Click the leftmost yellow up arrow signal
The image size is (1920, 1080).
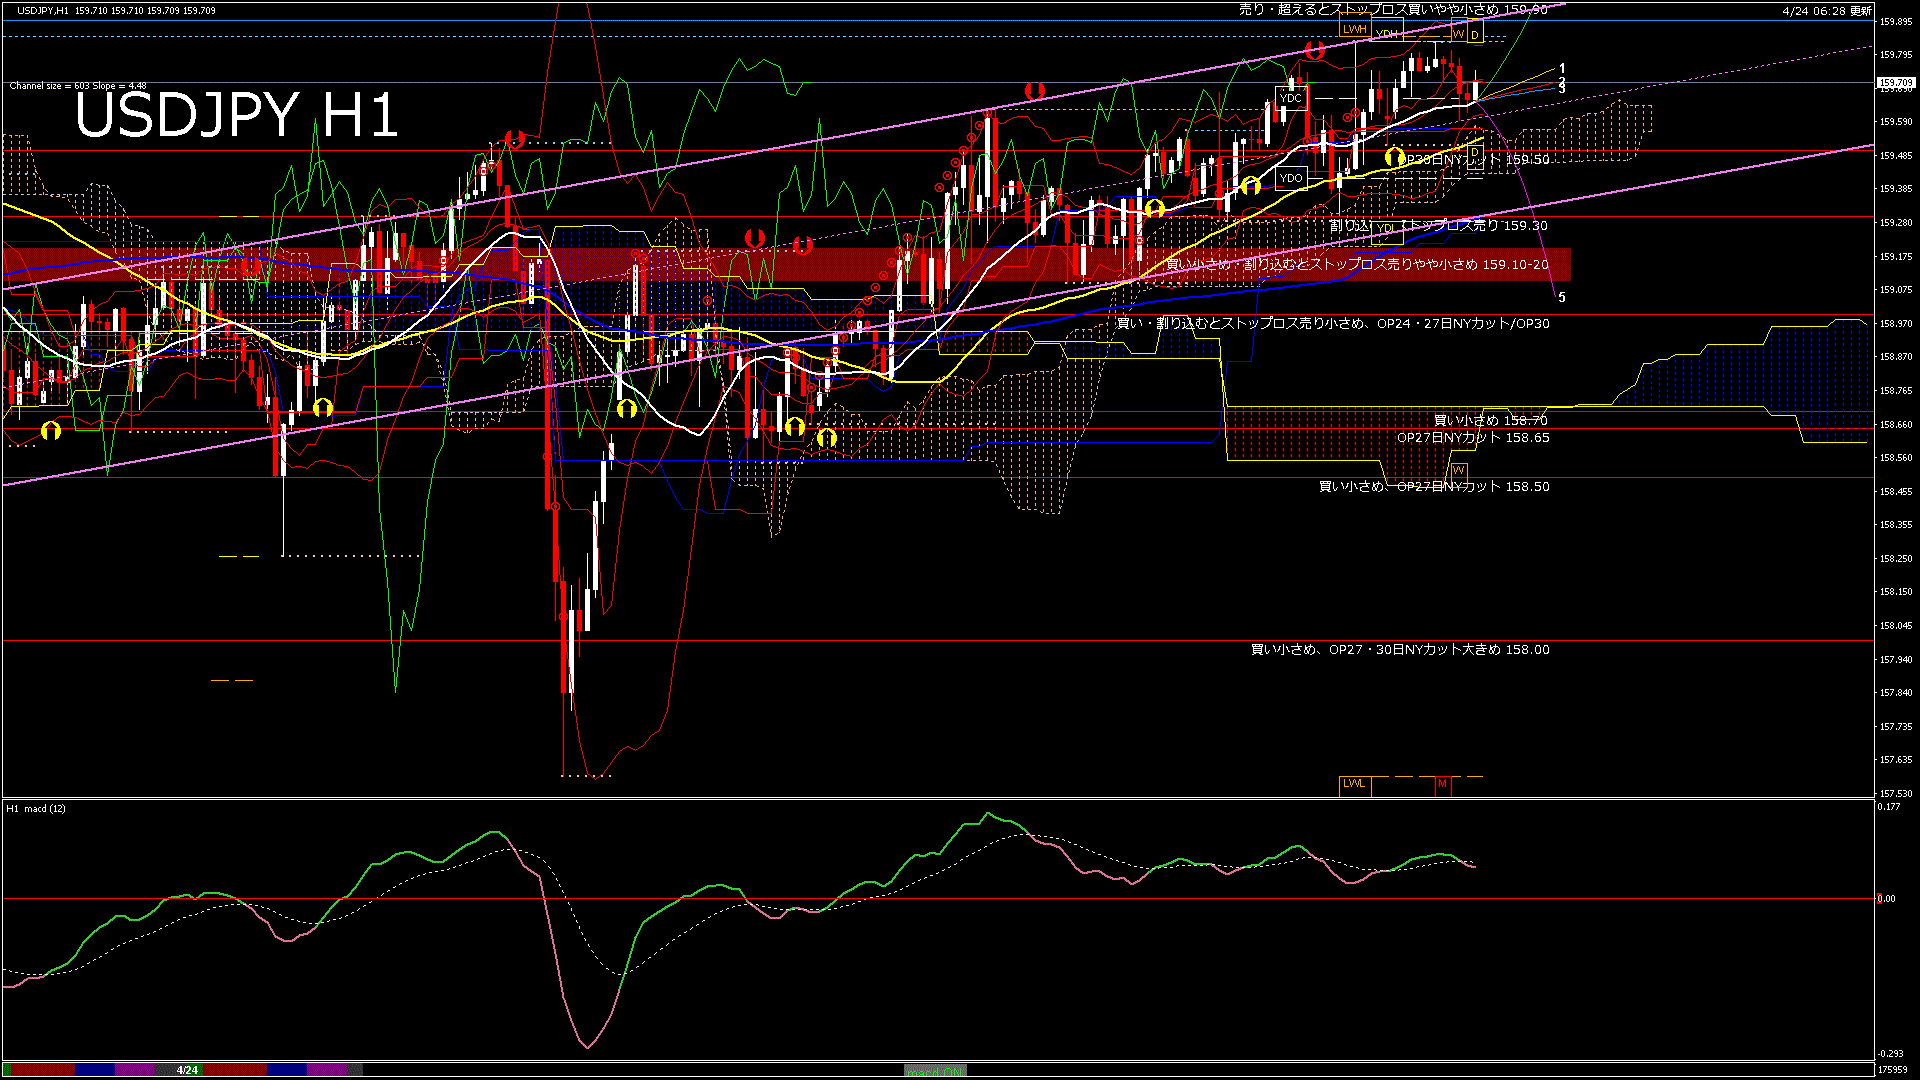[x=50, y=431]
